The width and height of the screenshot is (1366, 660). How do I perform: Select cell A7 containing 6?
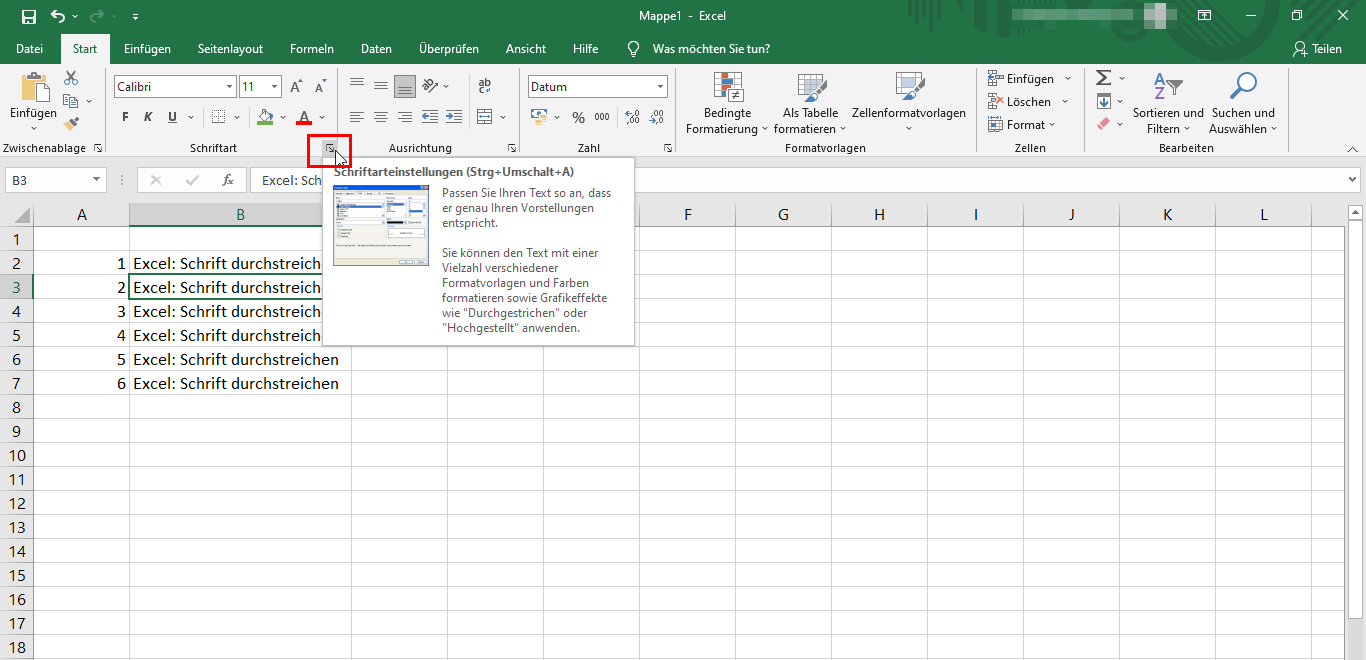(x=81, y=384)
